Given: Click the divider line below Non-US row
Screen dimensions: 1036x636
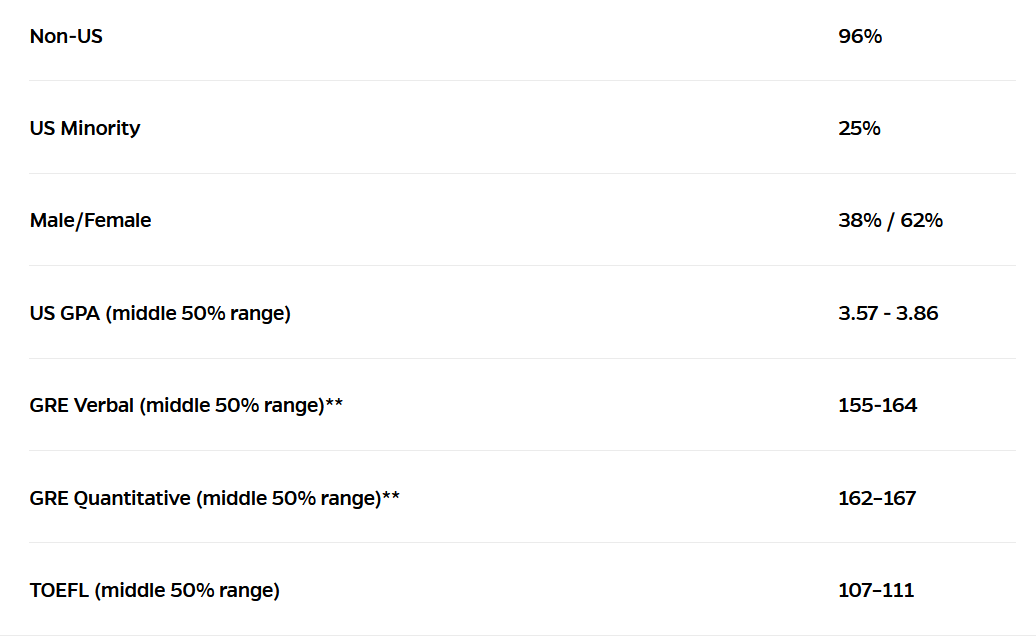Looking at the screenshot, I should (x=522, y=81).
